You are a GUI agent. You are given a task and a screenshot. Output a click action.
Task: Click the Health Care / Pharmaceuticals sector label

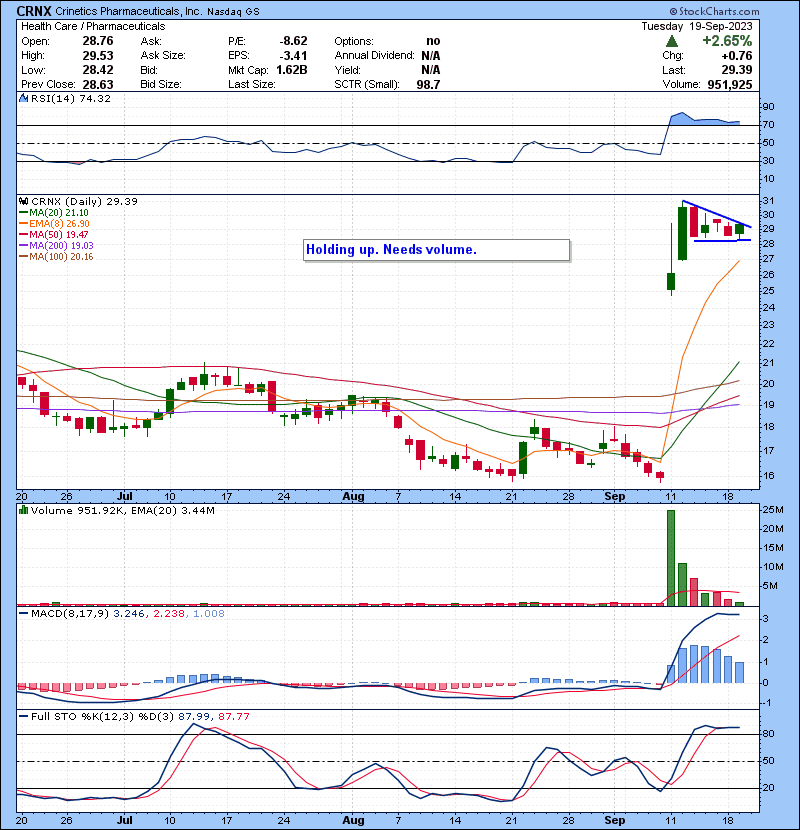pos(93,26)
